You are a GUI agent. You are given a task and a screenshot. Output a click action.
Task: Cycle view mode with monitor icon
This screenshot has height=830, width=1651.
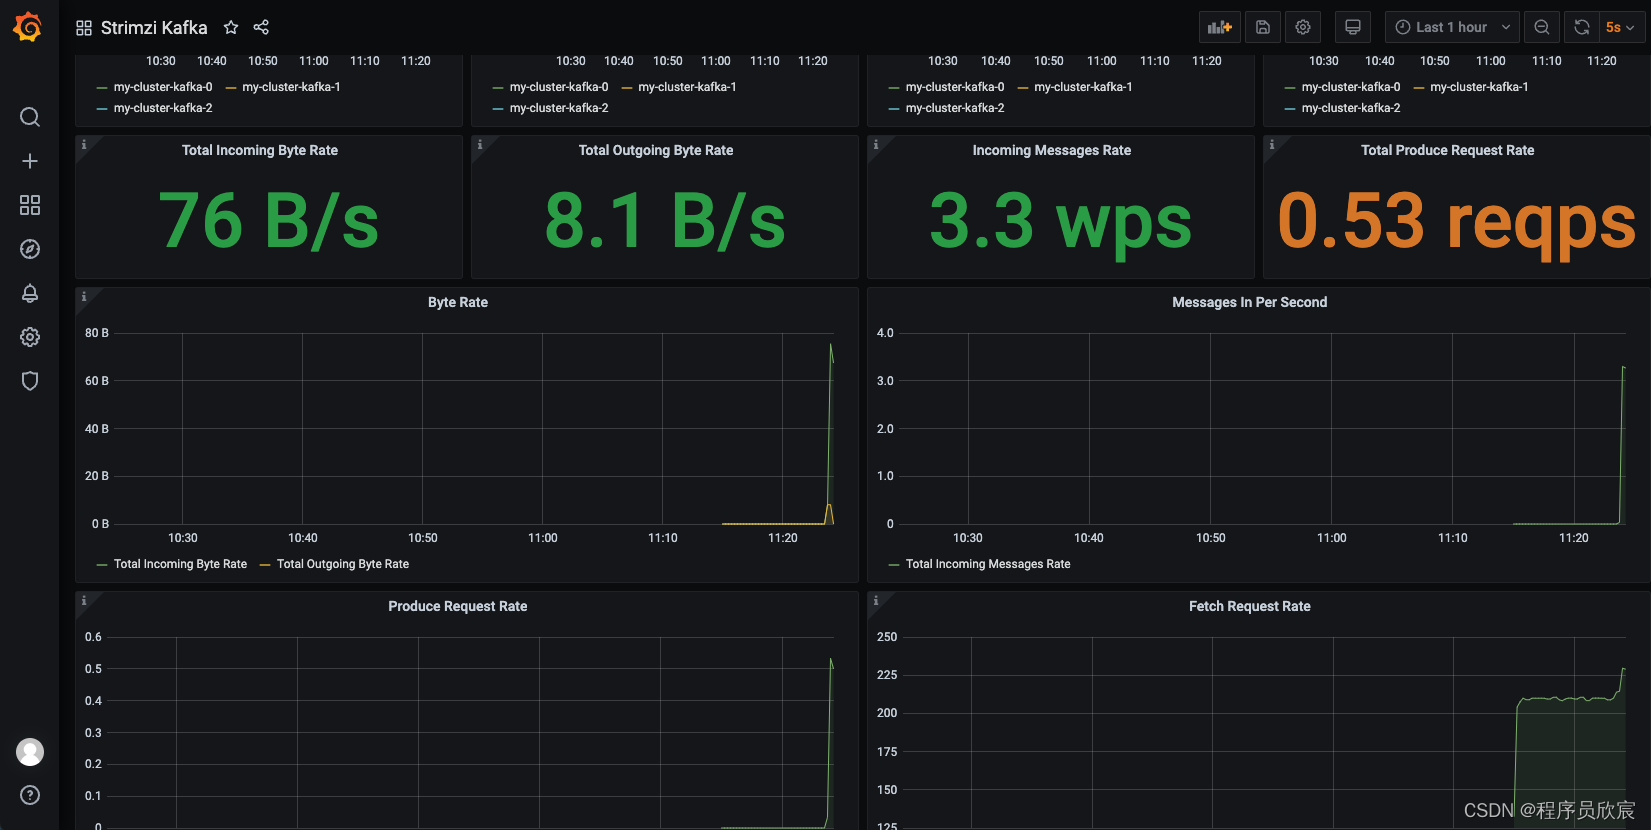click(1353, 27)
